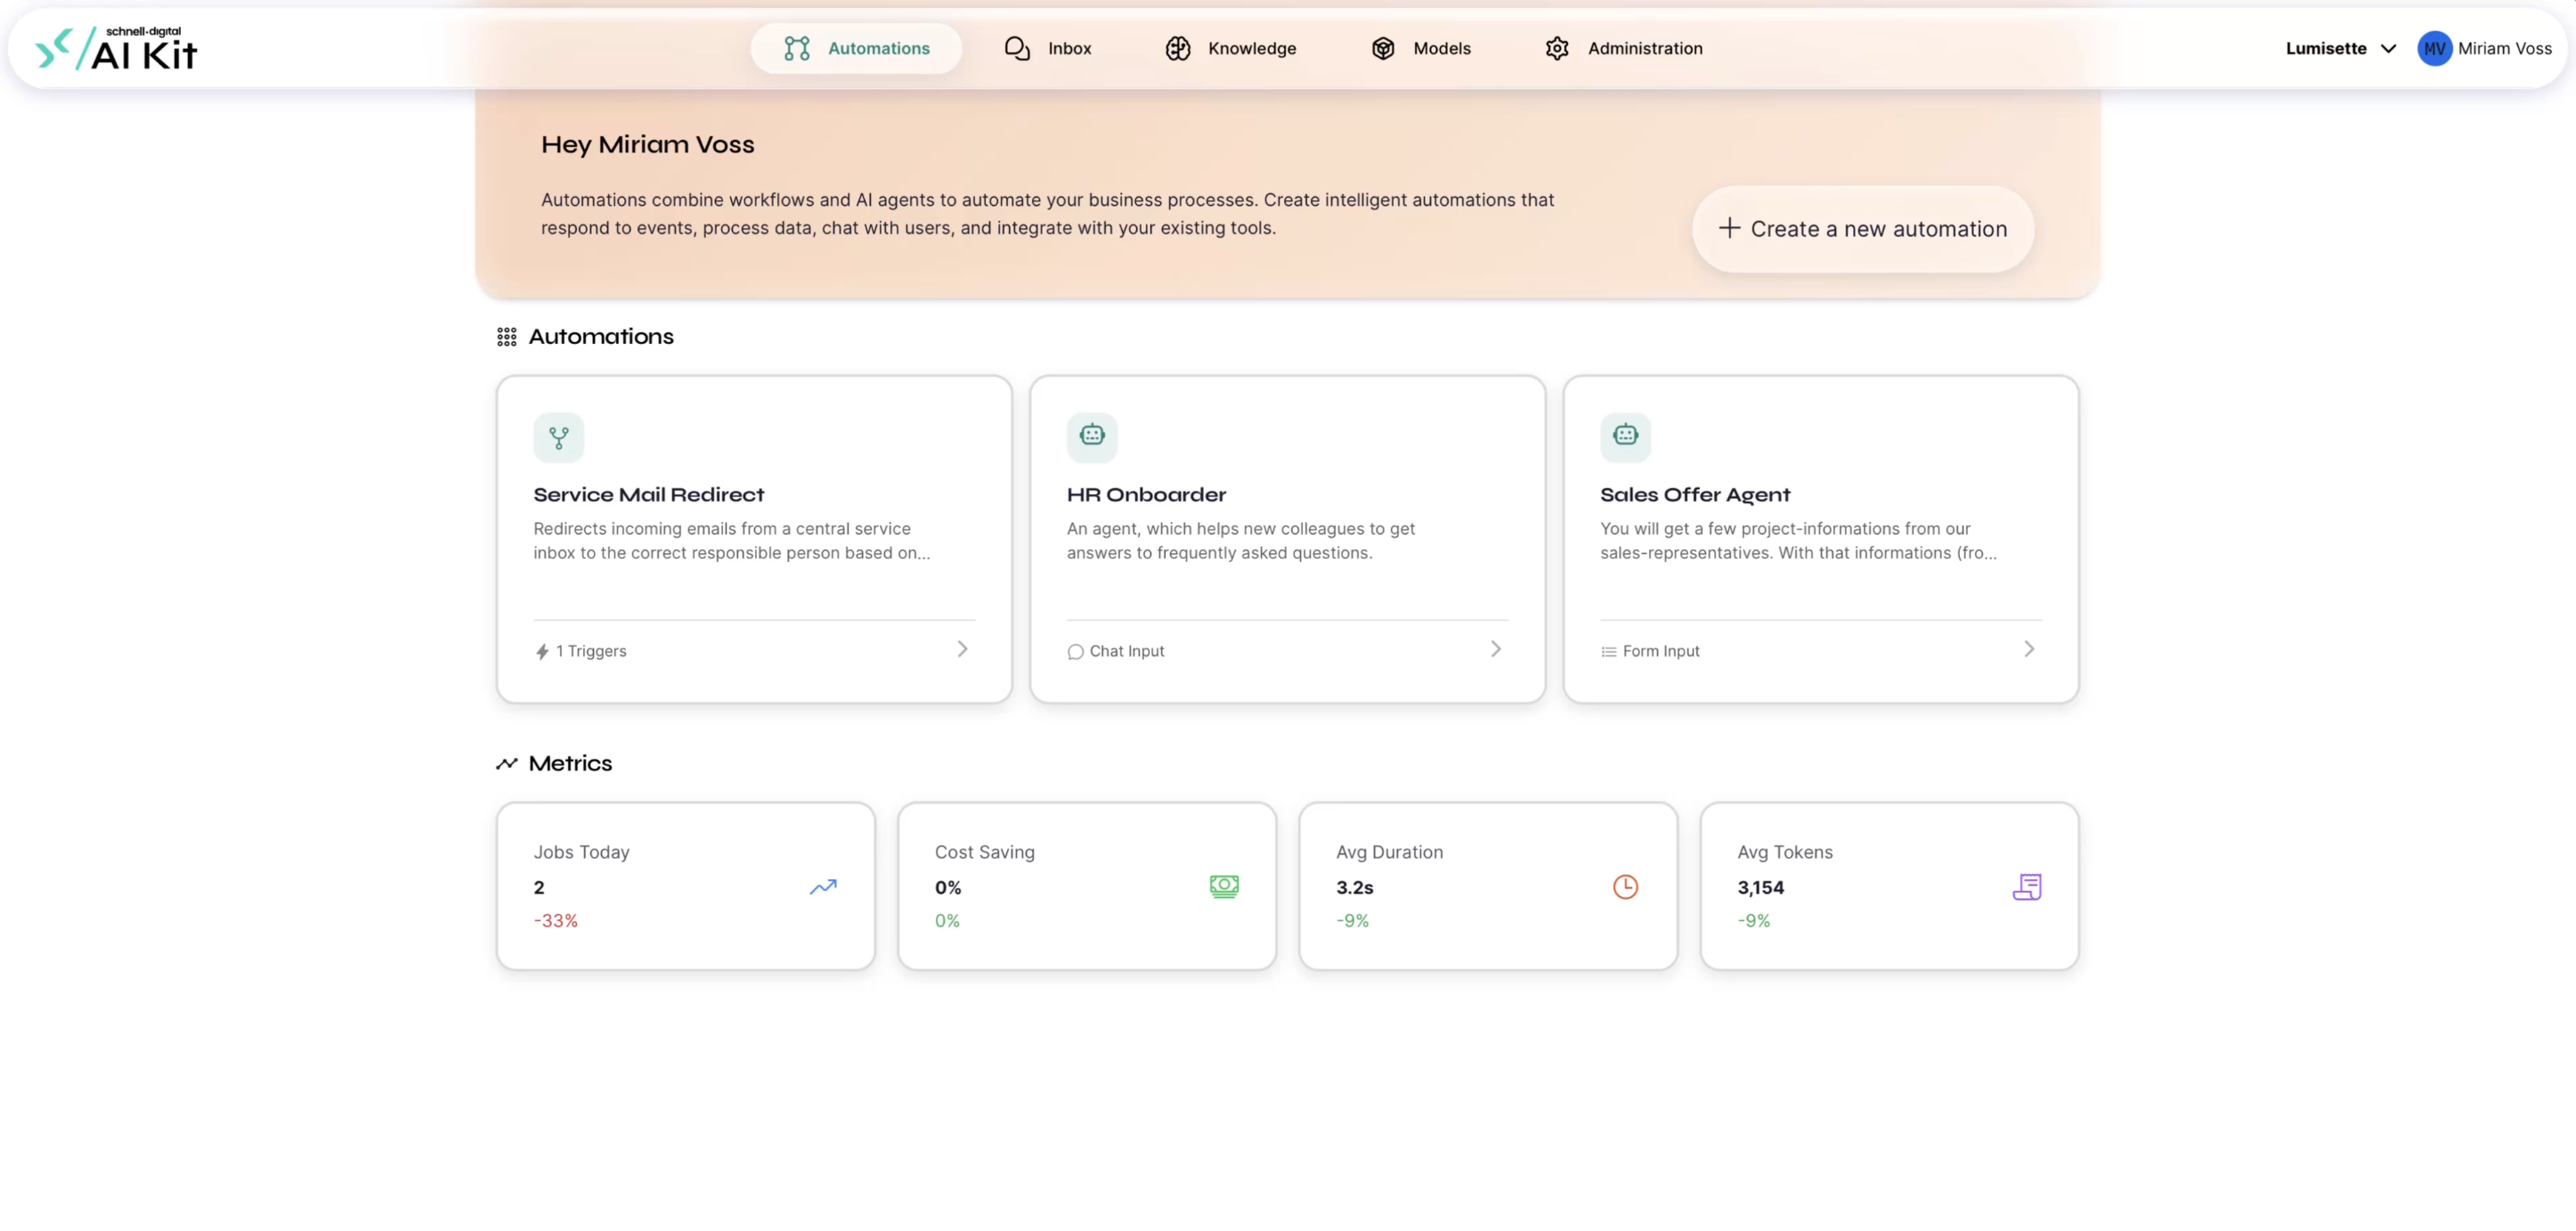The image size is (2576, 1231).
Task: Open the Inbox via its chat bubble icon
Action: coord(1017,48)
